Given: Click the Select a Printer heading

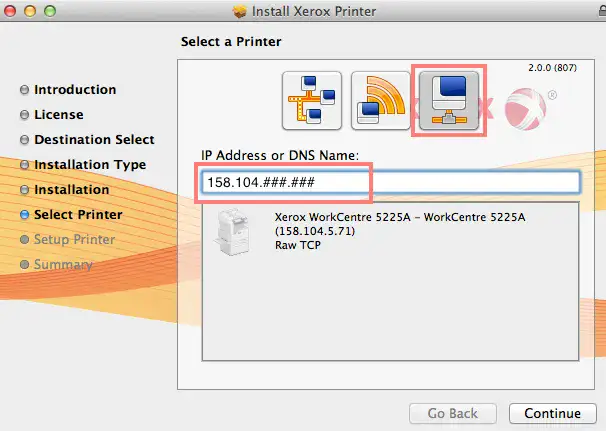Looking at the screenshot, I should [231, 41].
